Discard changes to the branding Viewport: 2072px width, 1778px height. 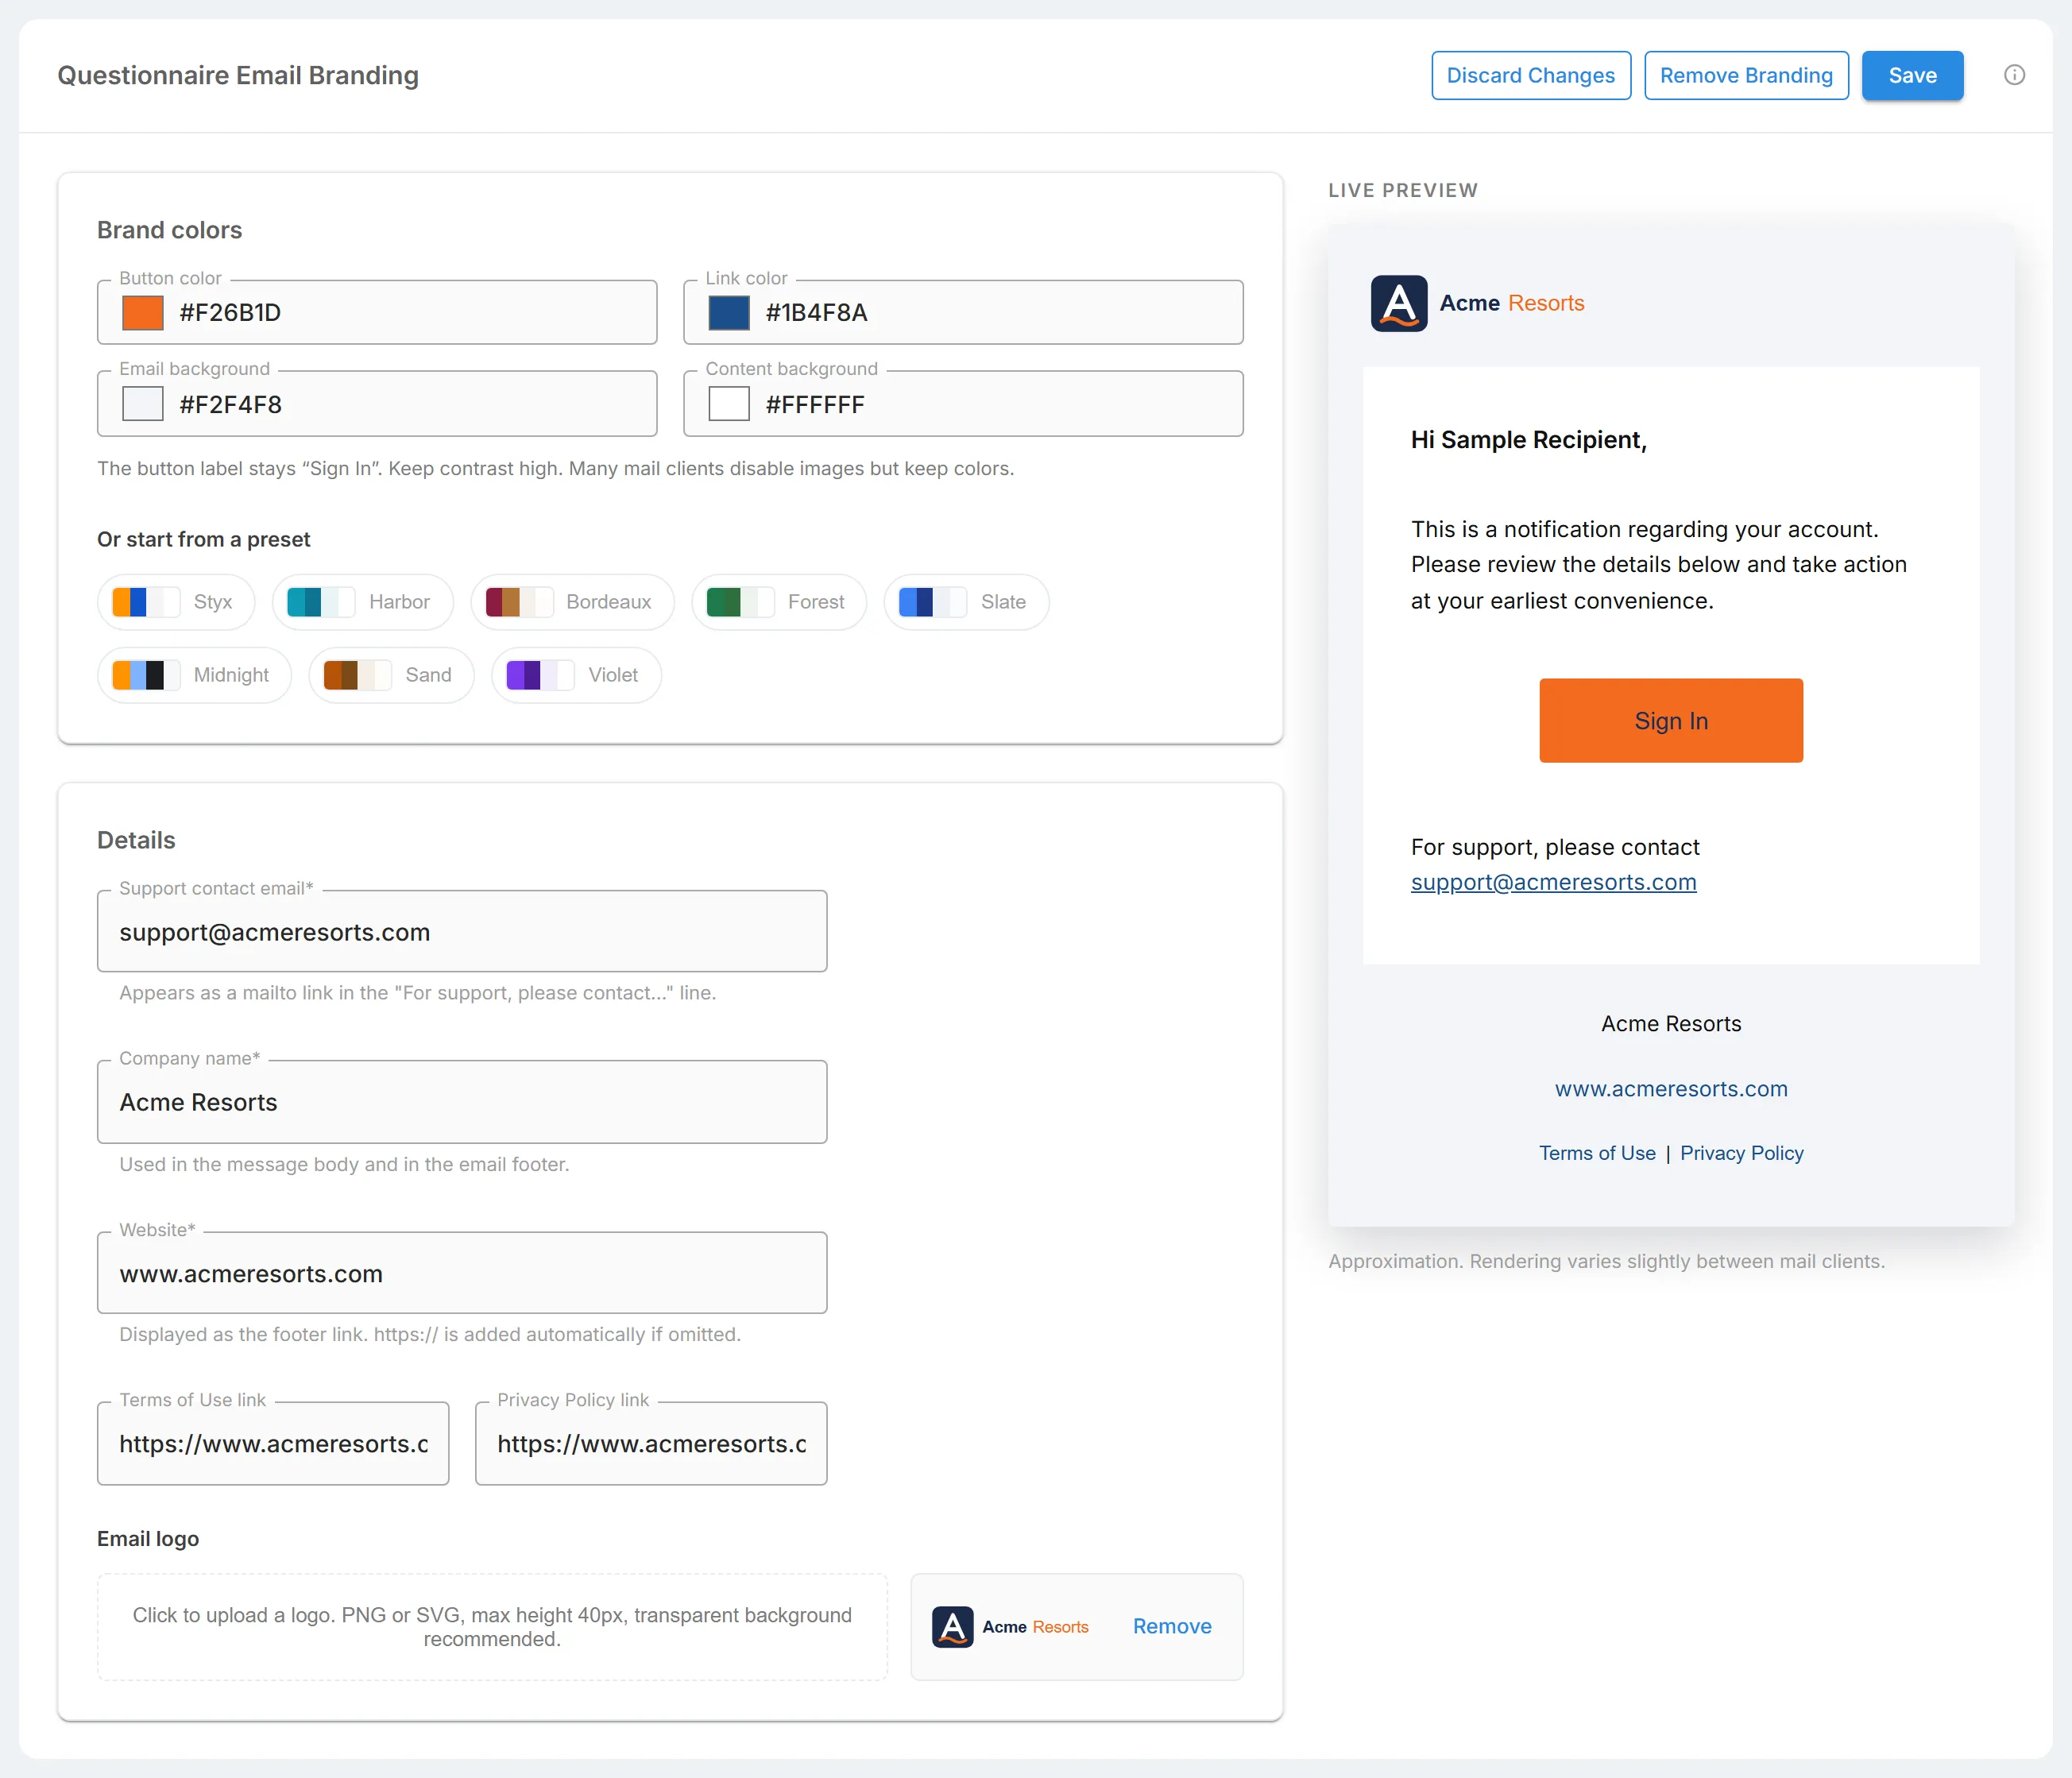tap(1530, 75)
